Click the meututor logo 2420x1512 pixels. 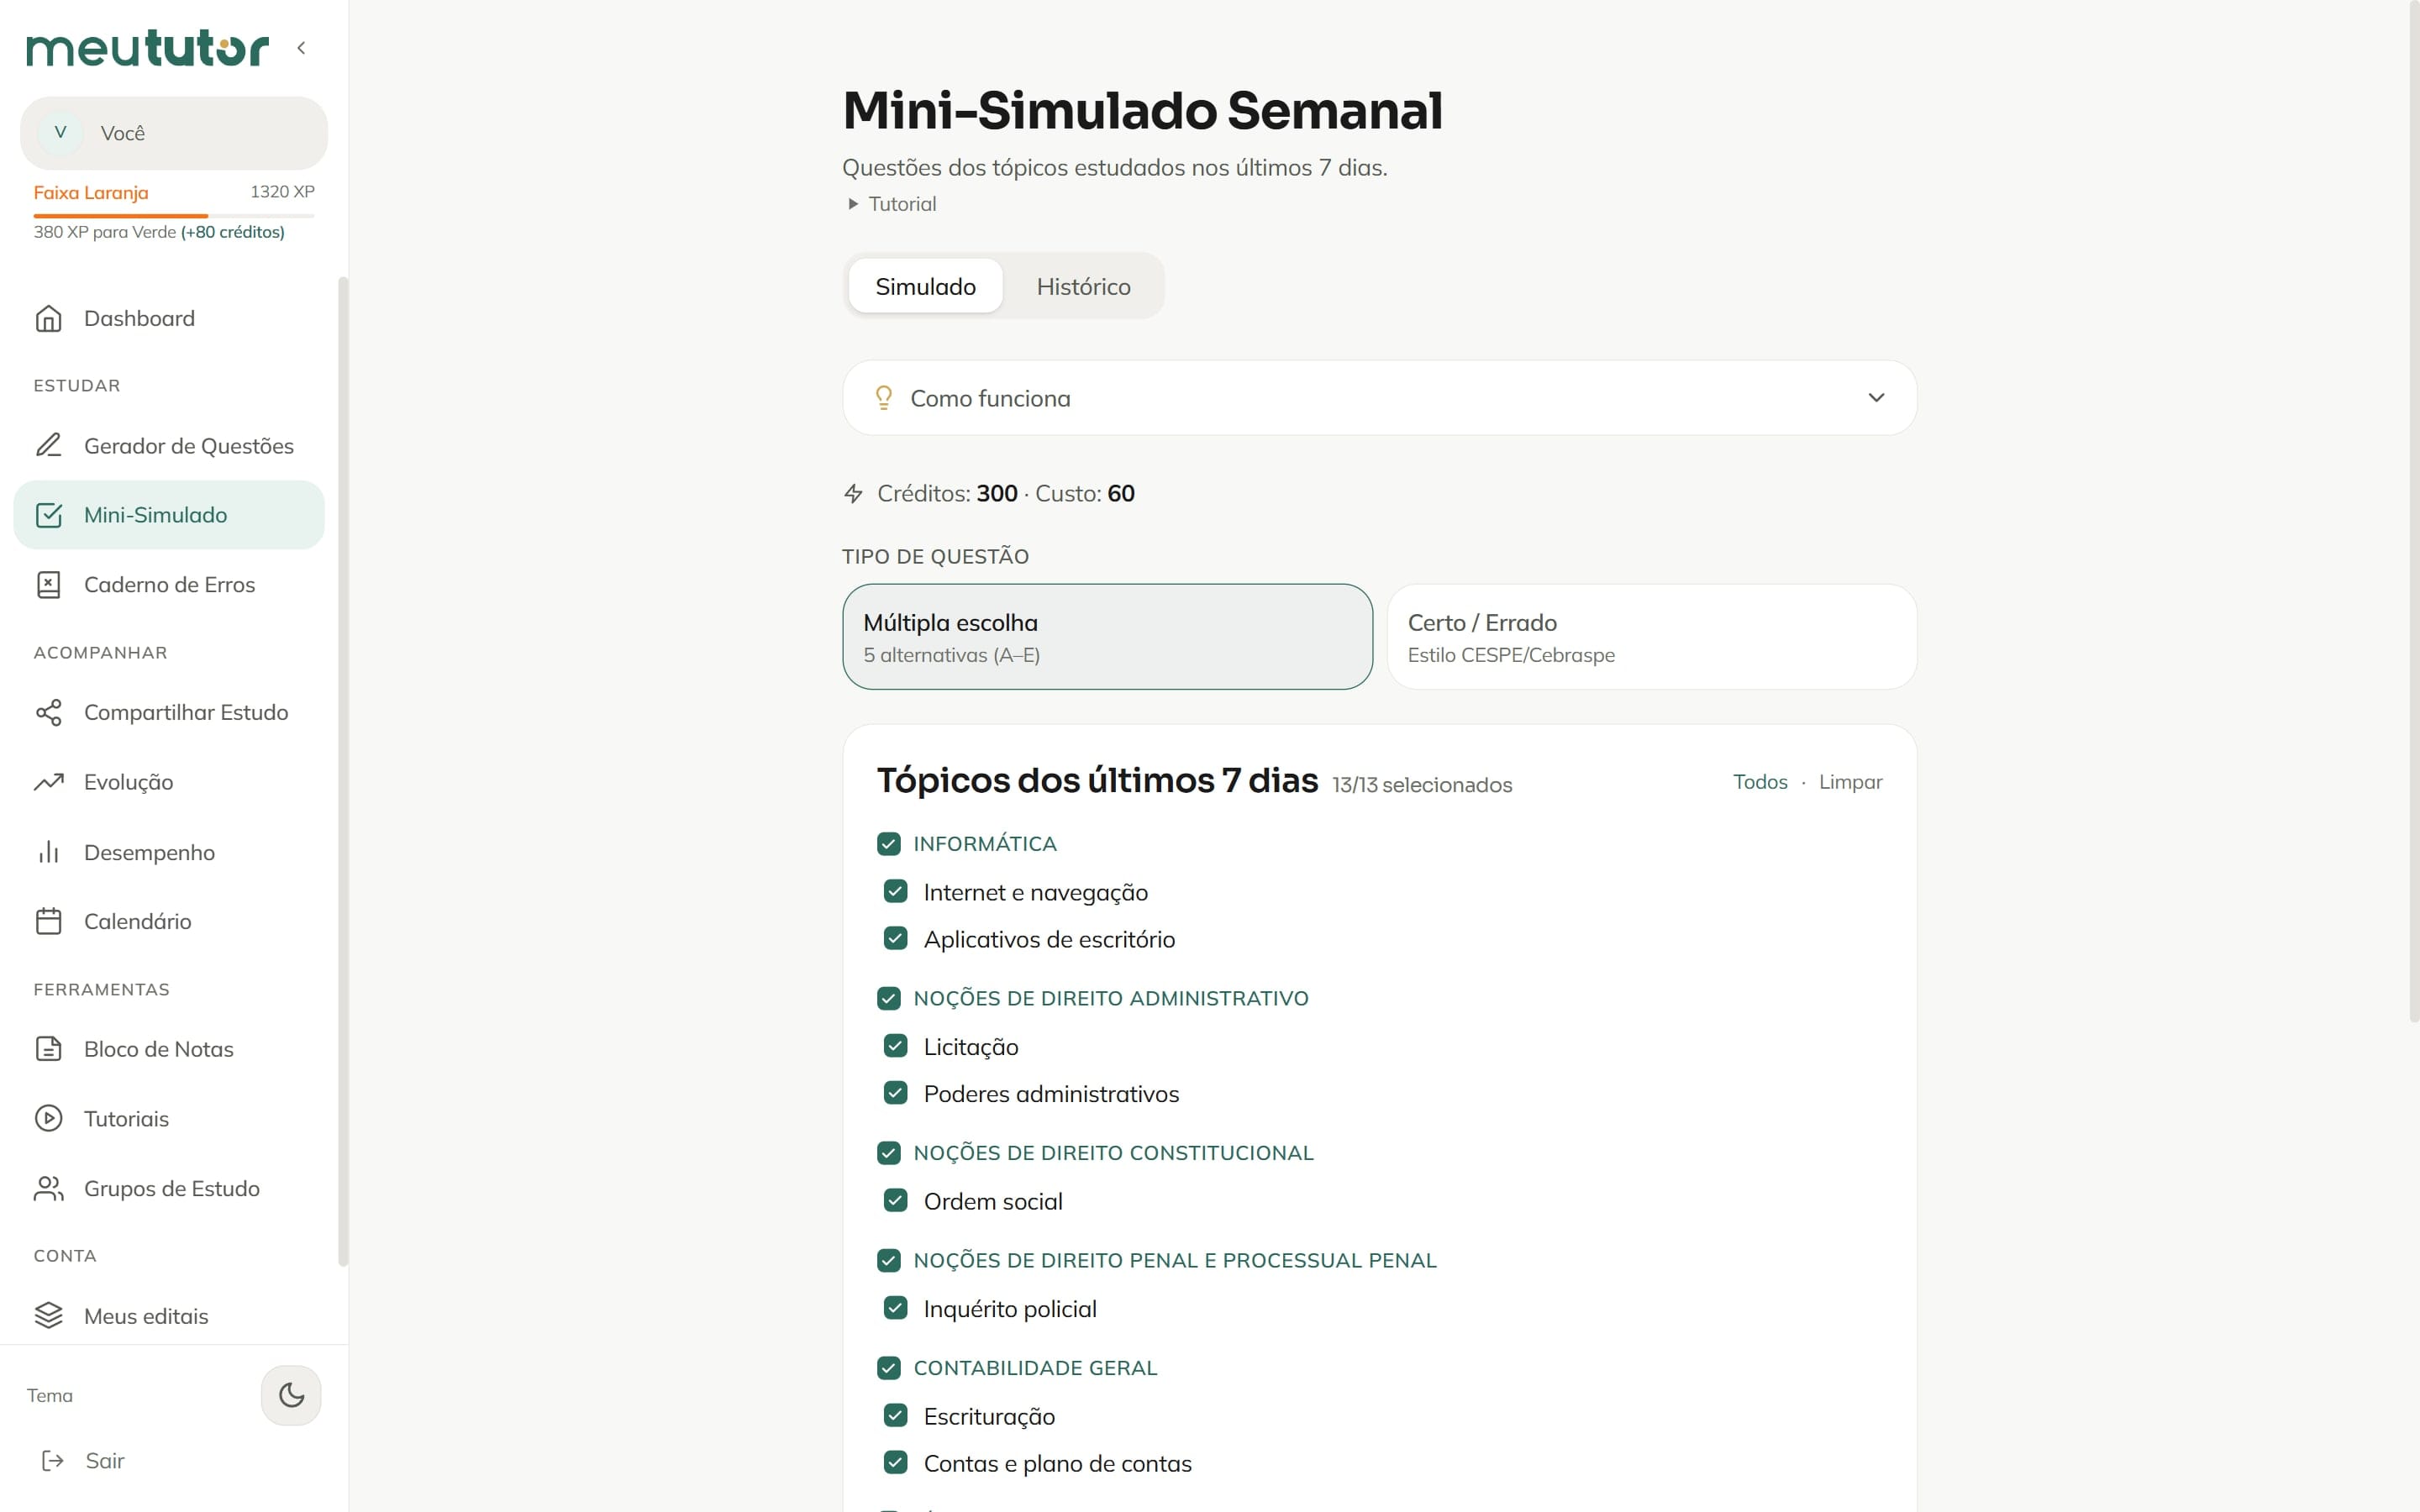pyautogui.click(x=147, y=47)
